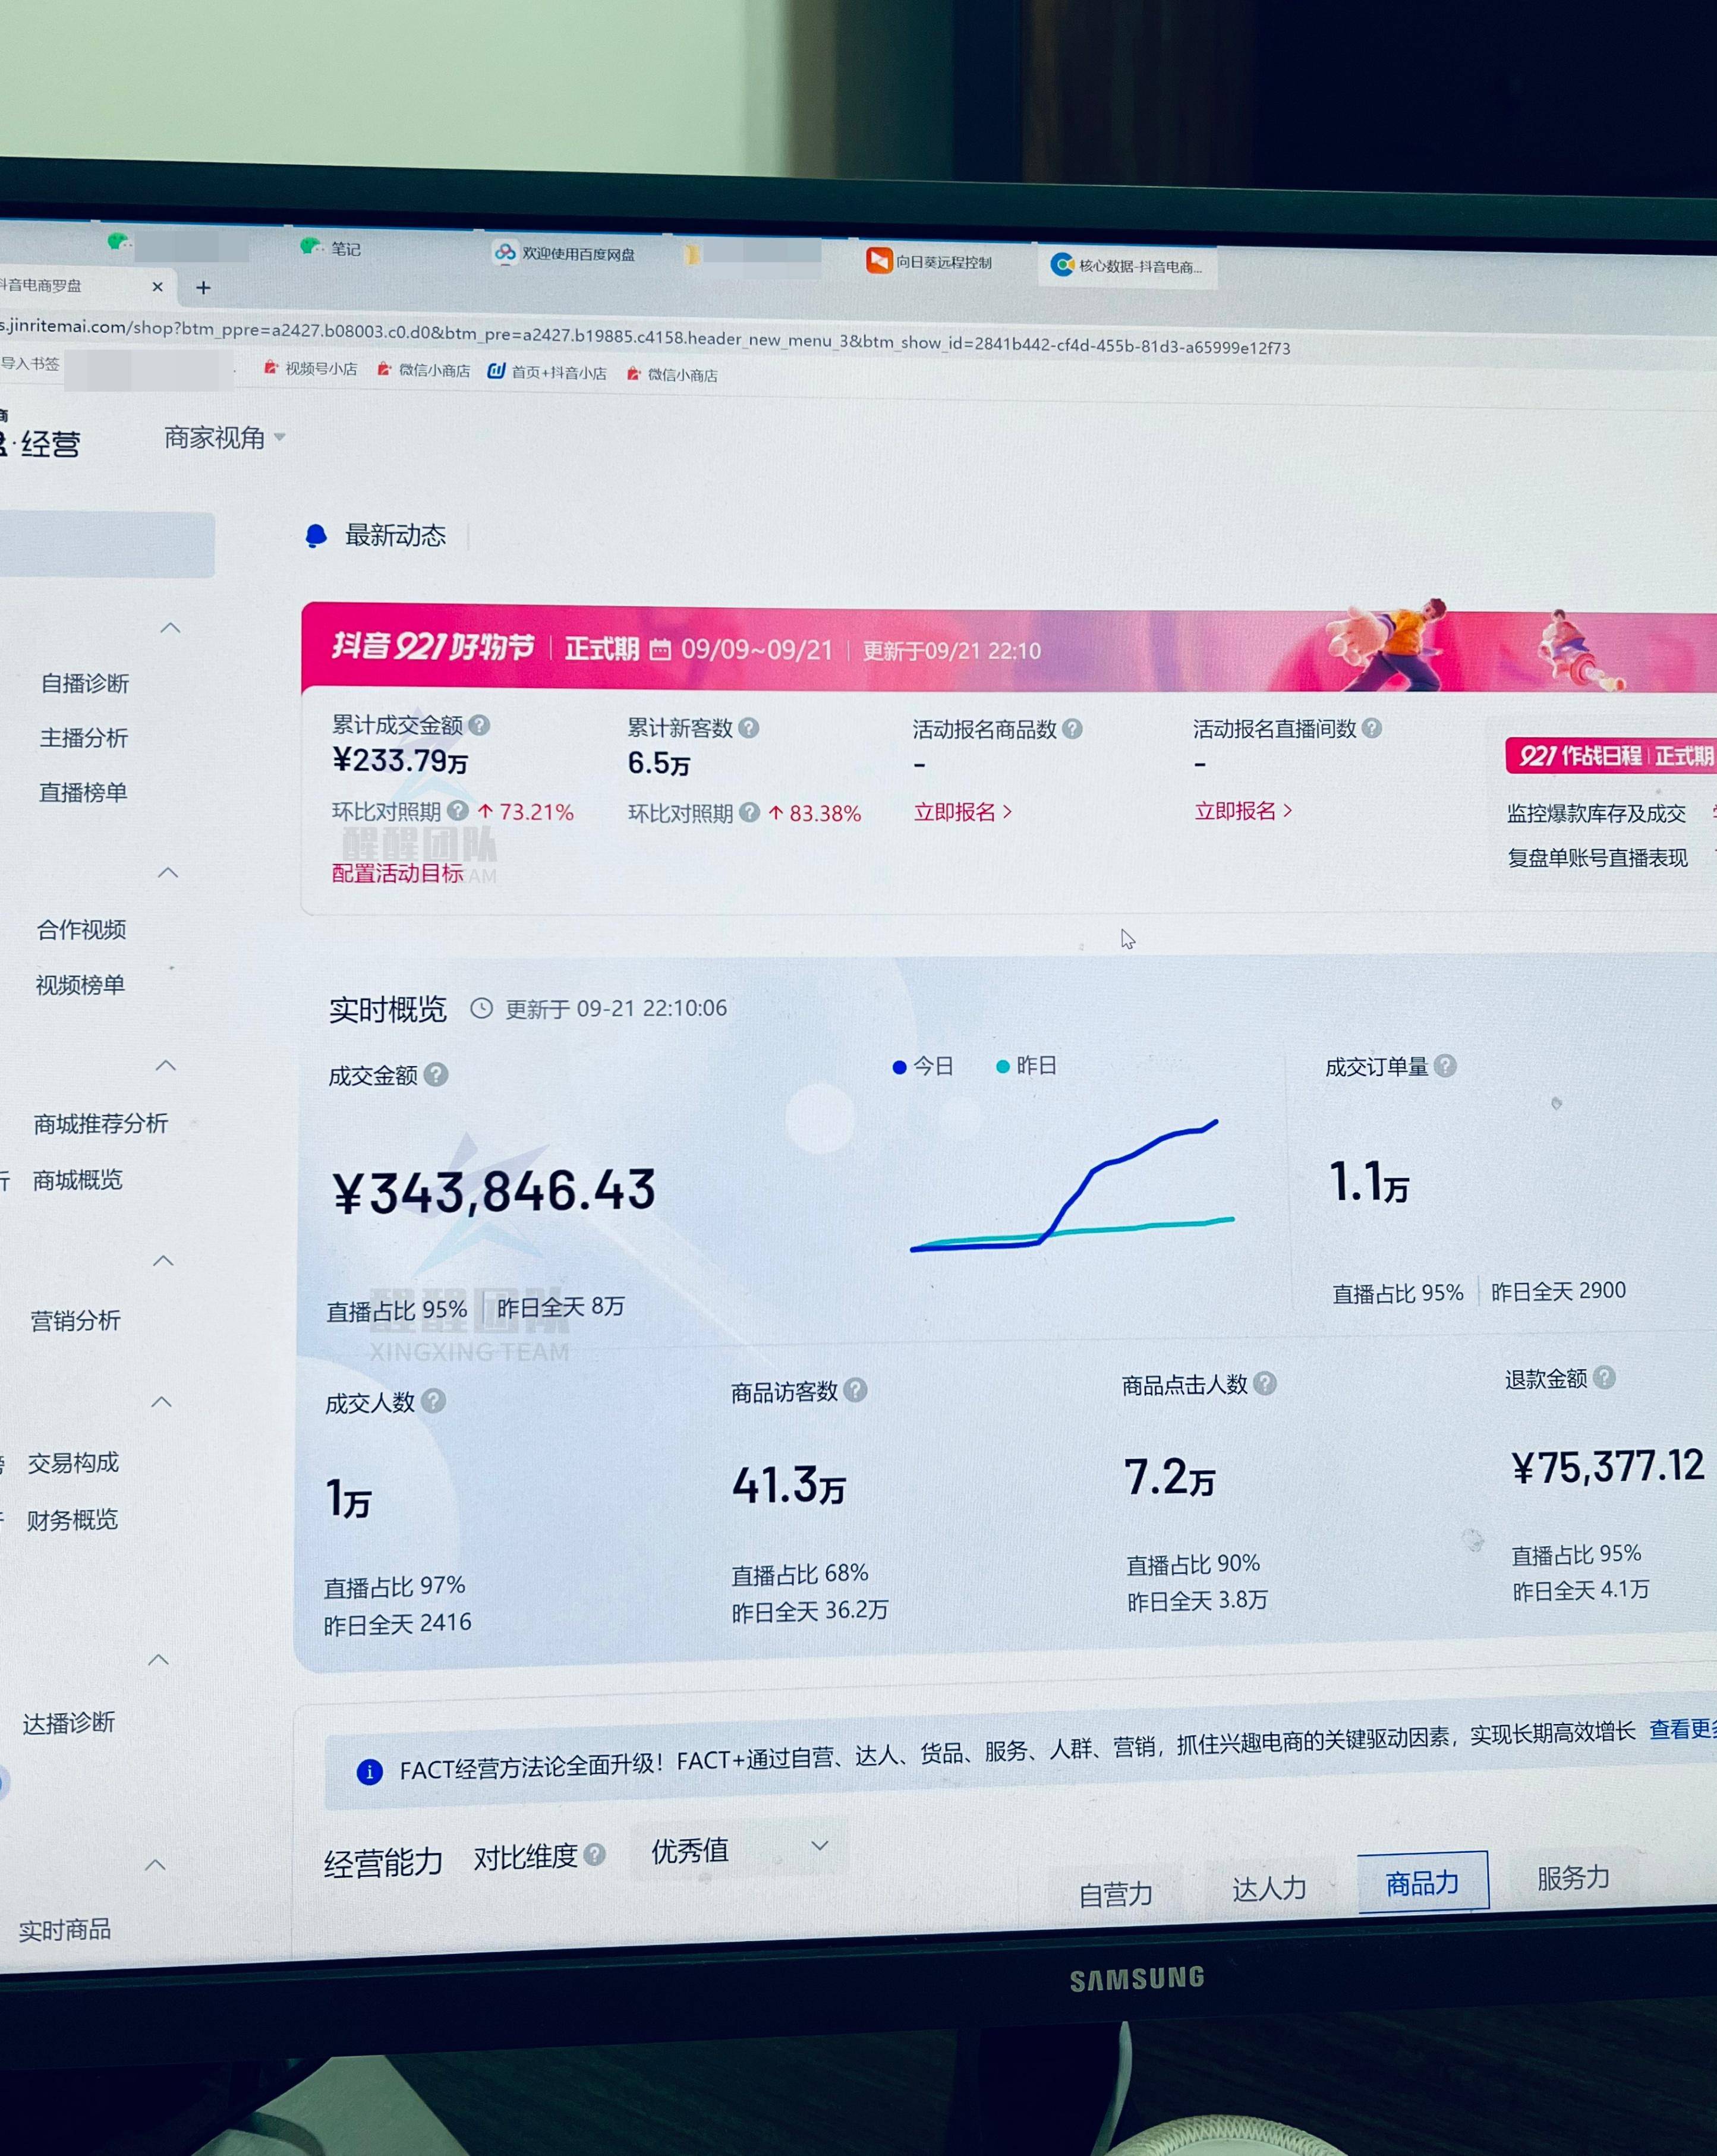The image size is (1717, 2156).
Task: Click help icon beside 退款金额
Action: 1603,1378
